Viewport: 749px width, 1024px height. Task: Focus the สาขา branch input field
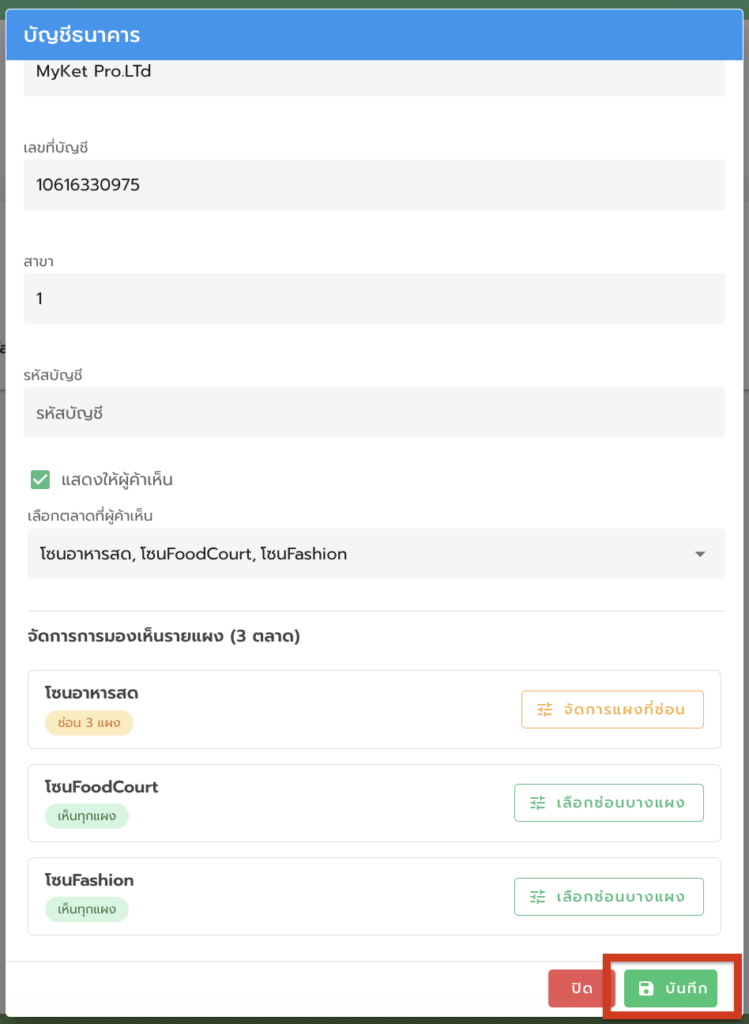coord(374,298)
